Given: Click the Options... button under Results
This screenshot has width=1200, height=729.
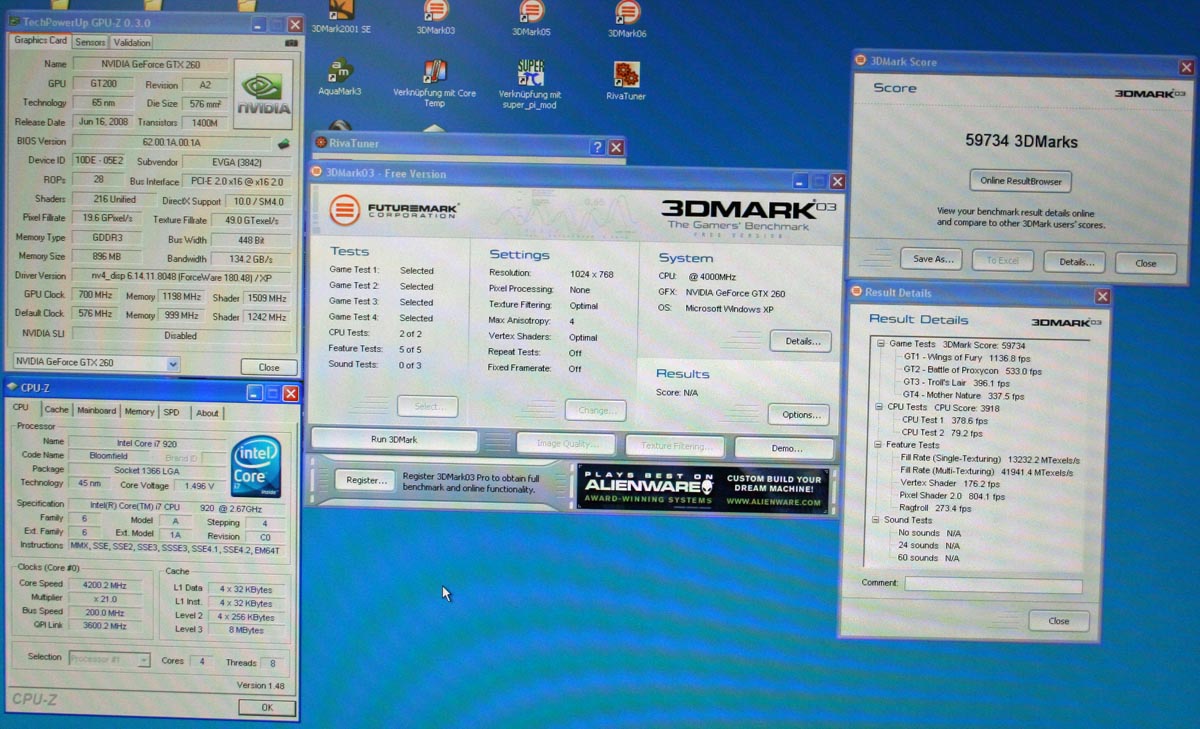Looking at the screenshot, I should click(800, 414).
